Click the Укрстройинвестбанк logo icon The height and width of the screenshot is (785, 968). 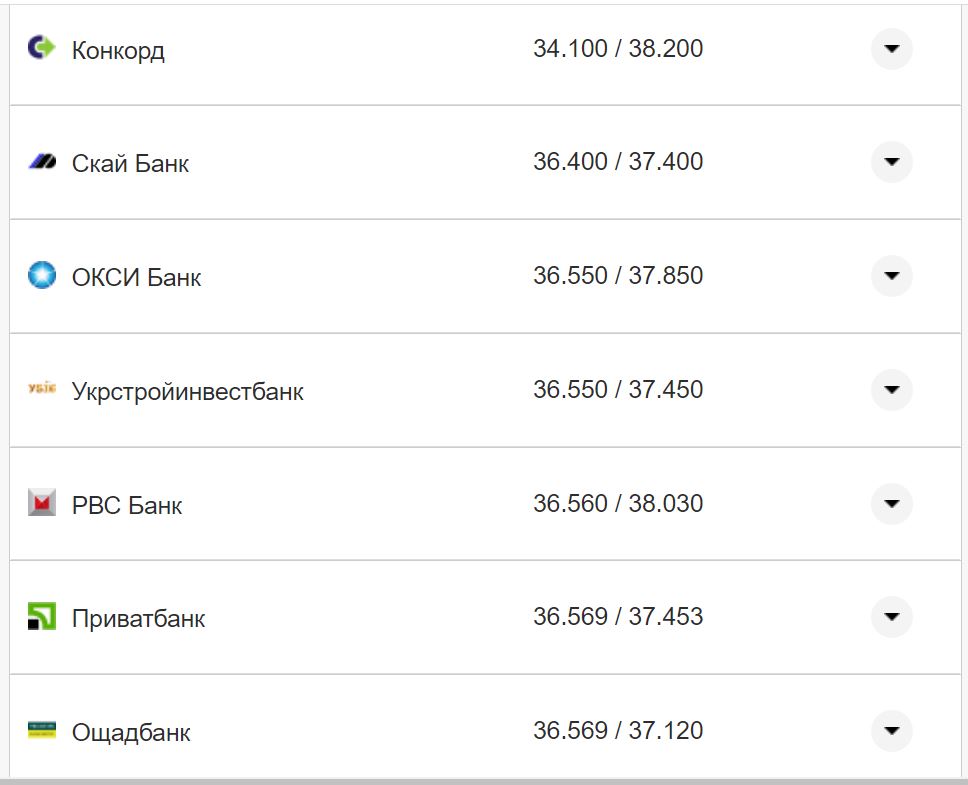(x=42, y=389)
